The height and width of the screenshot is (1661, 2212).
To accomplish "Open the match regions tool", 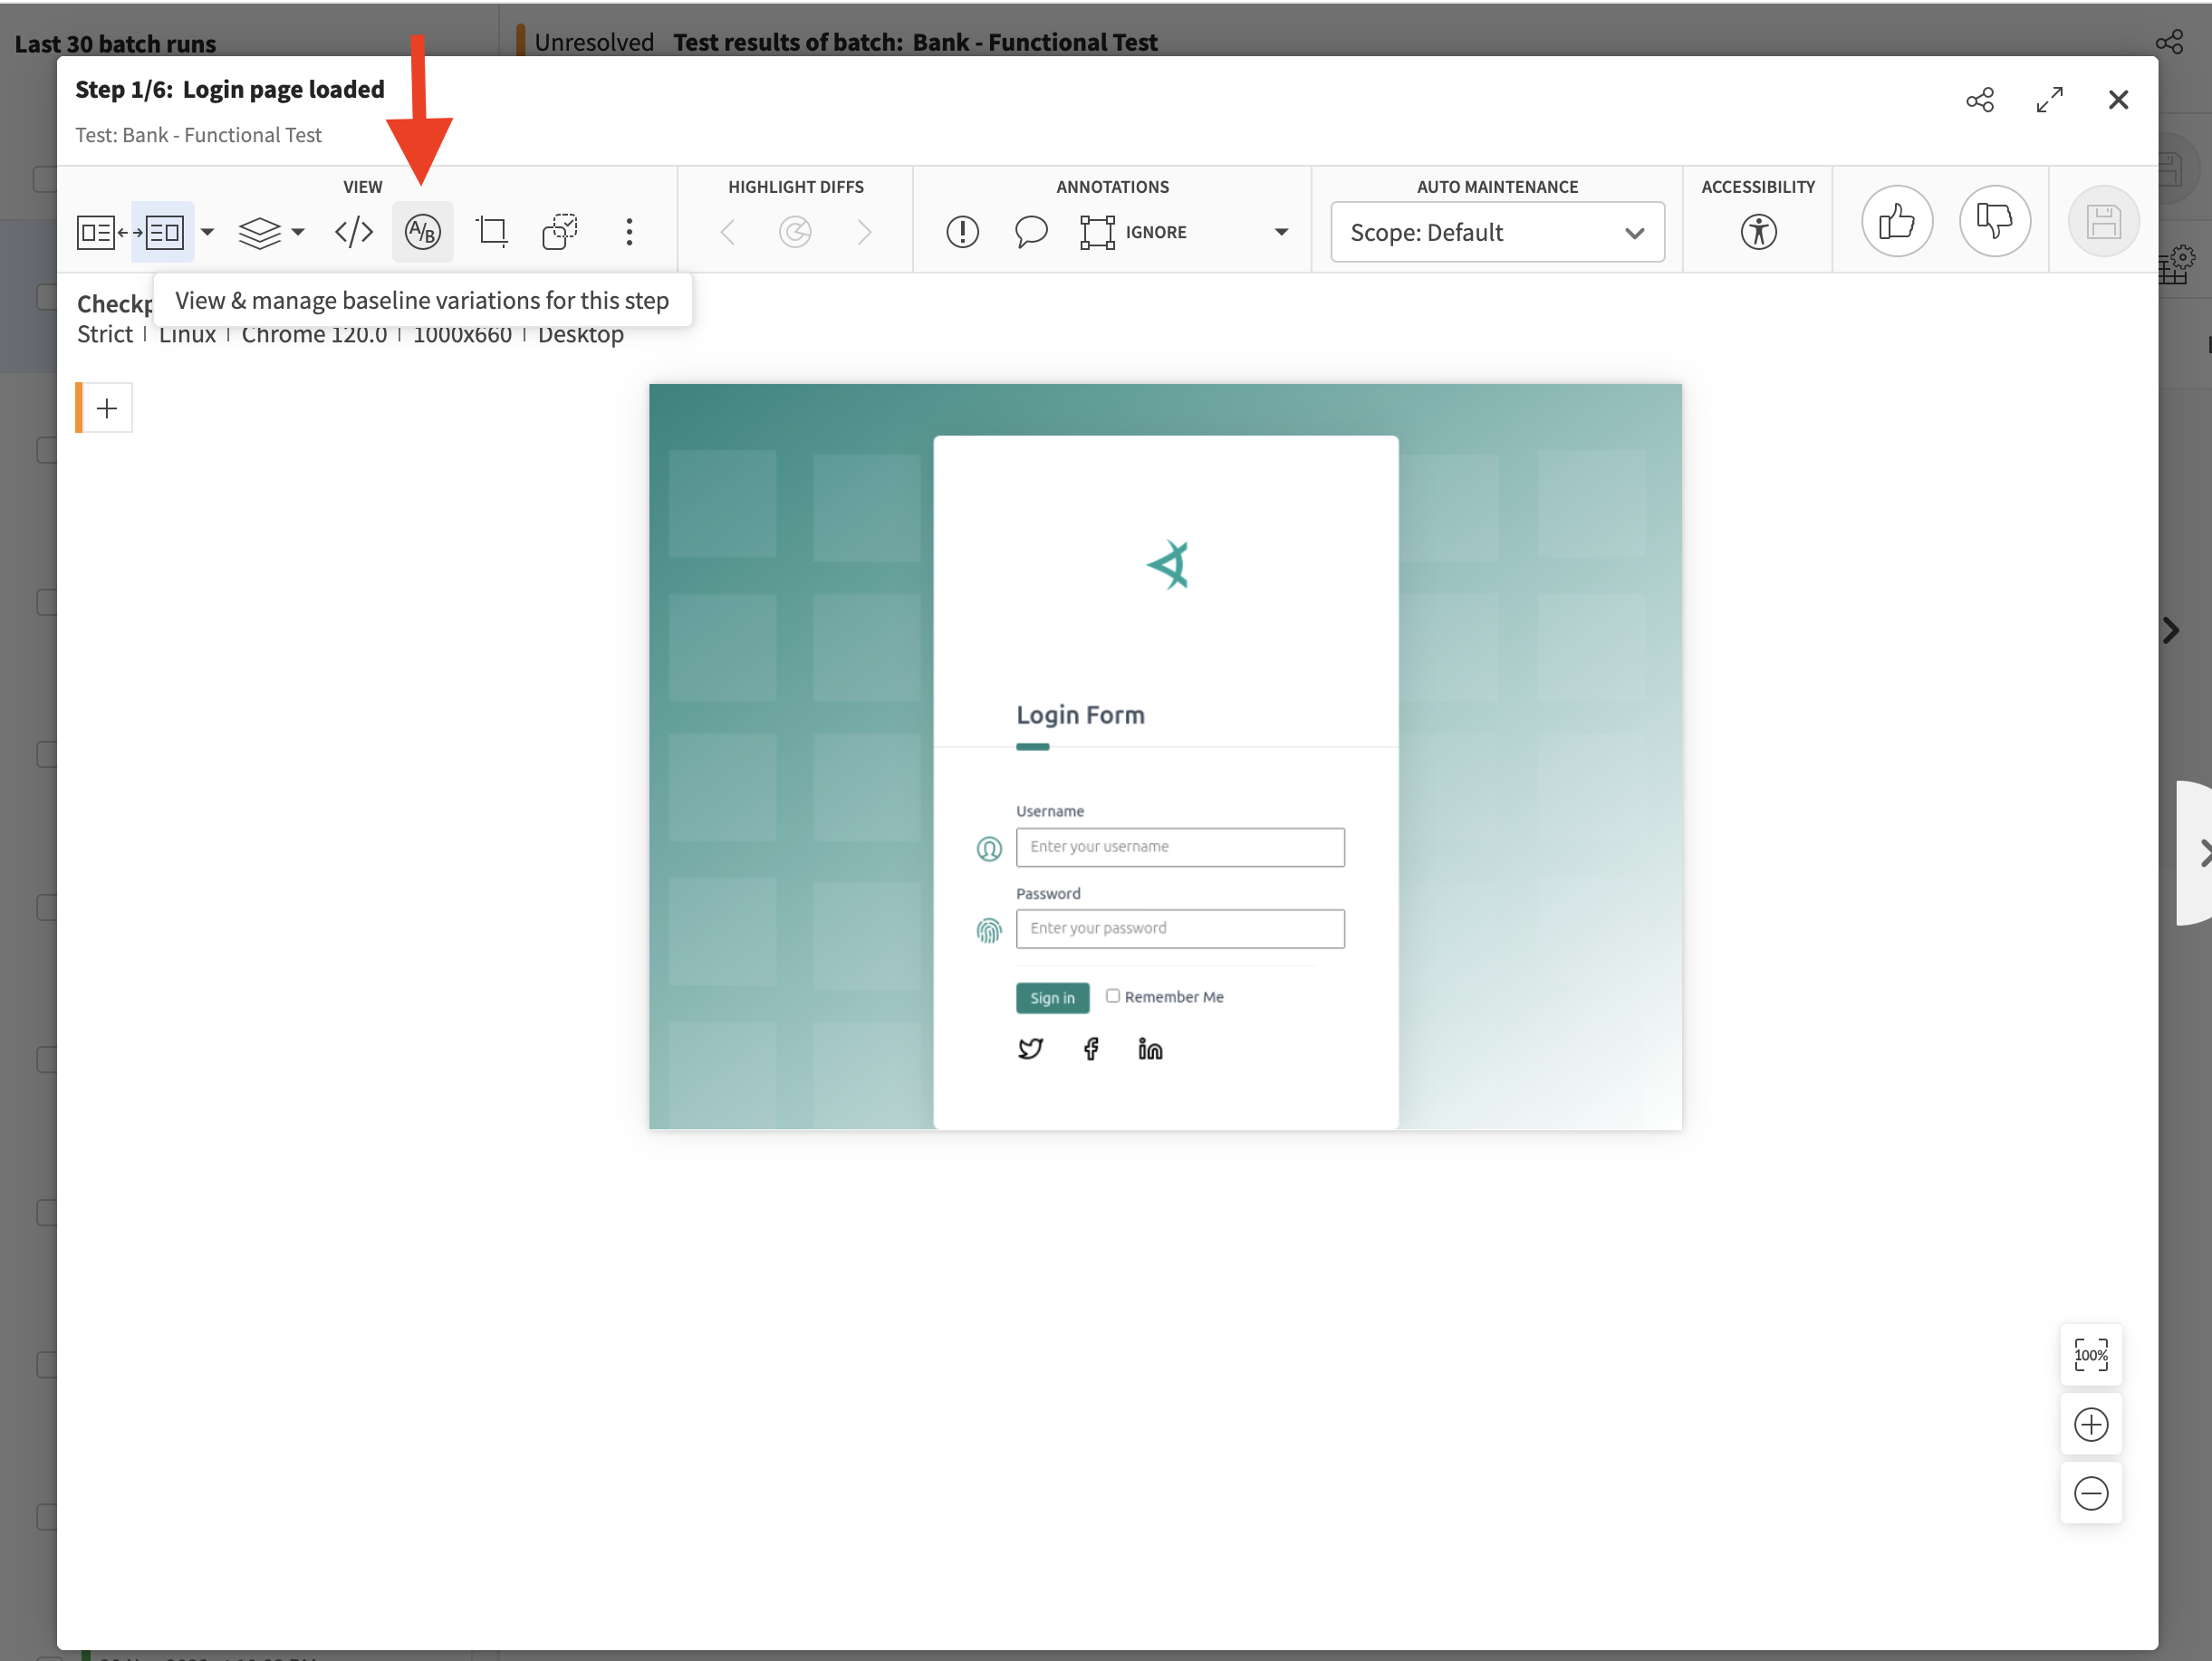I will (x=559, y=231).
